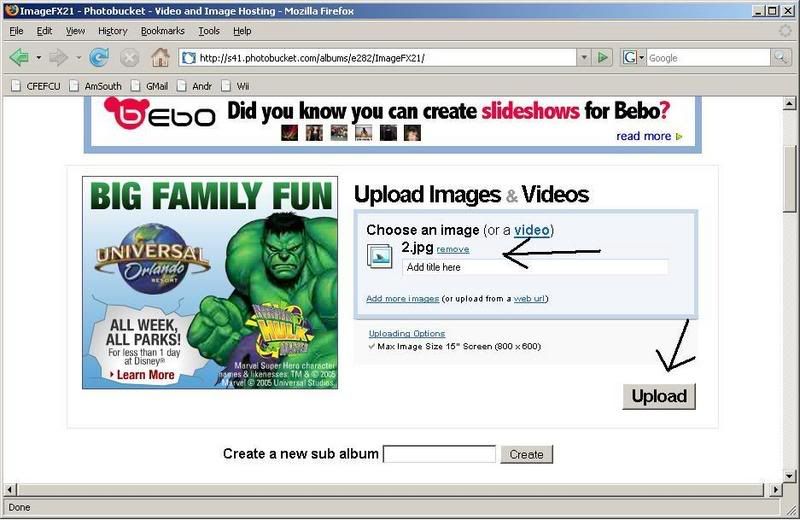Open the AmSouth bookmark

[x=95, y=86]
